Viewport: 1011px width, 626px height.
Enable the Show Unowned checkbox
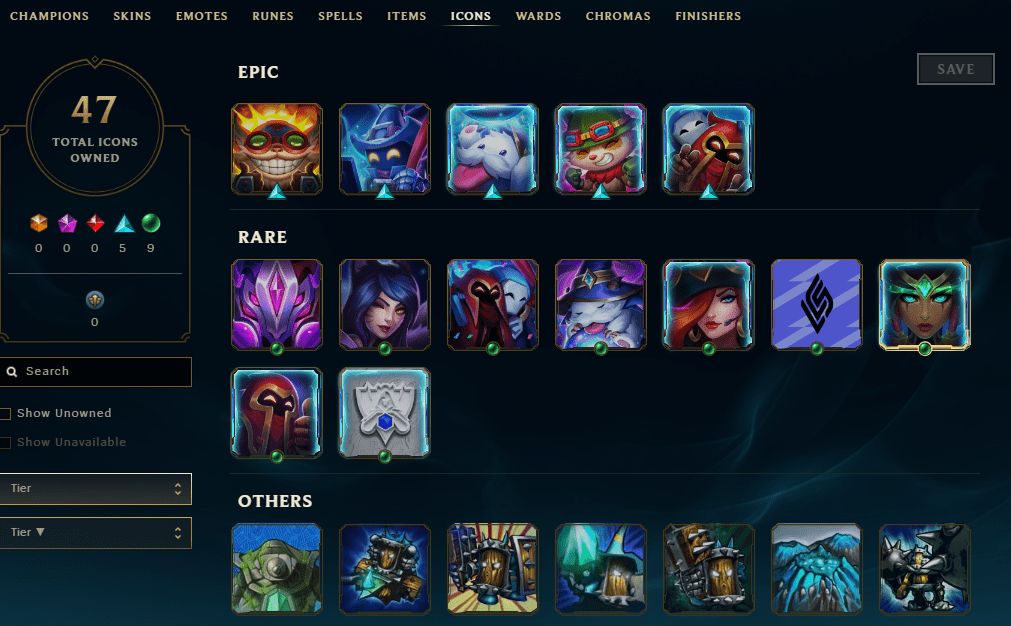click(6, 414)
